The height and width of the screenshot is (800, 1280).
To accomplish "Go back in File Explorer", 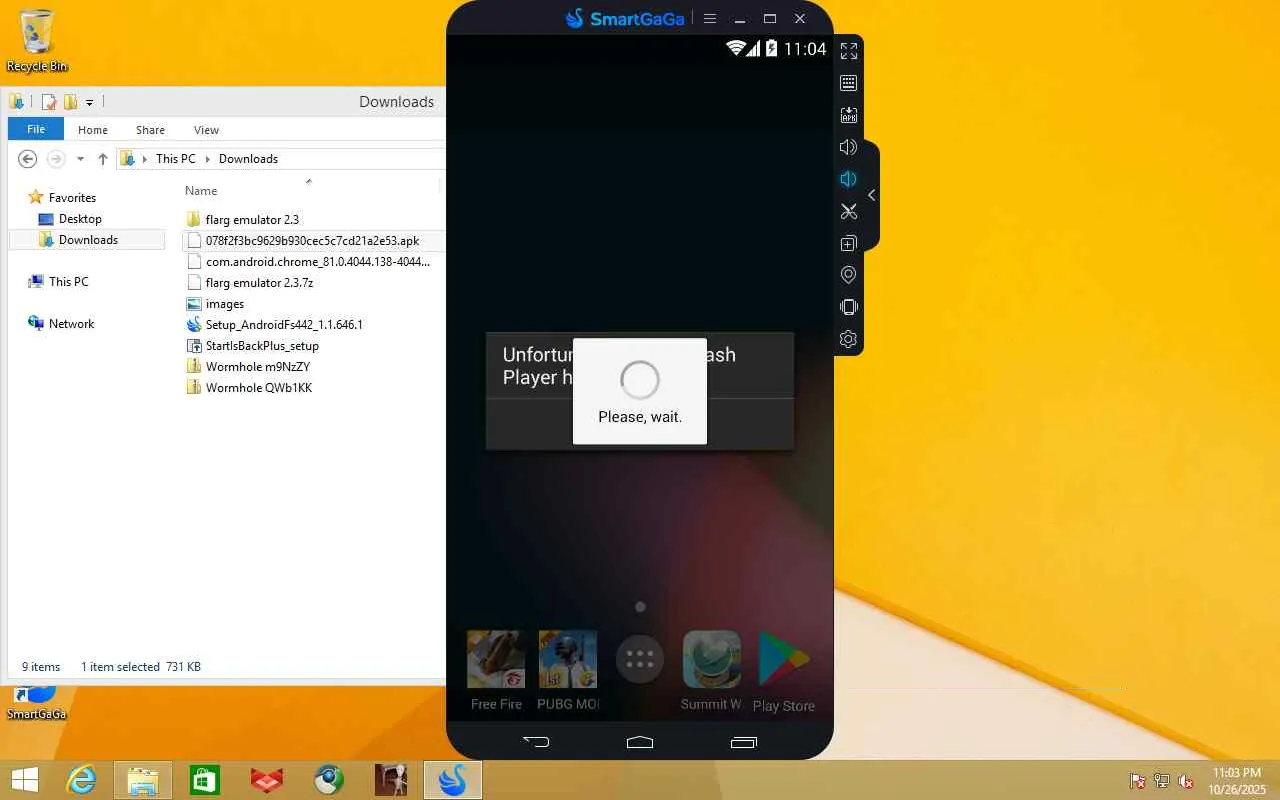I will point(28,159).
